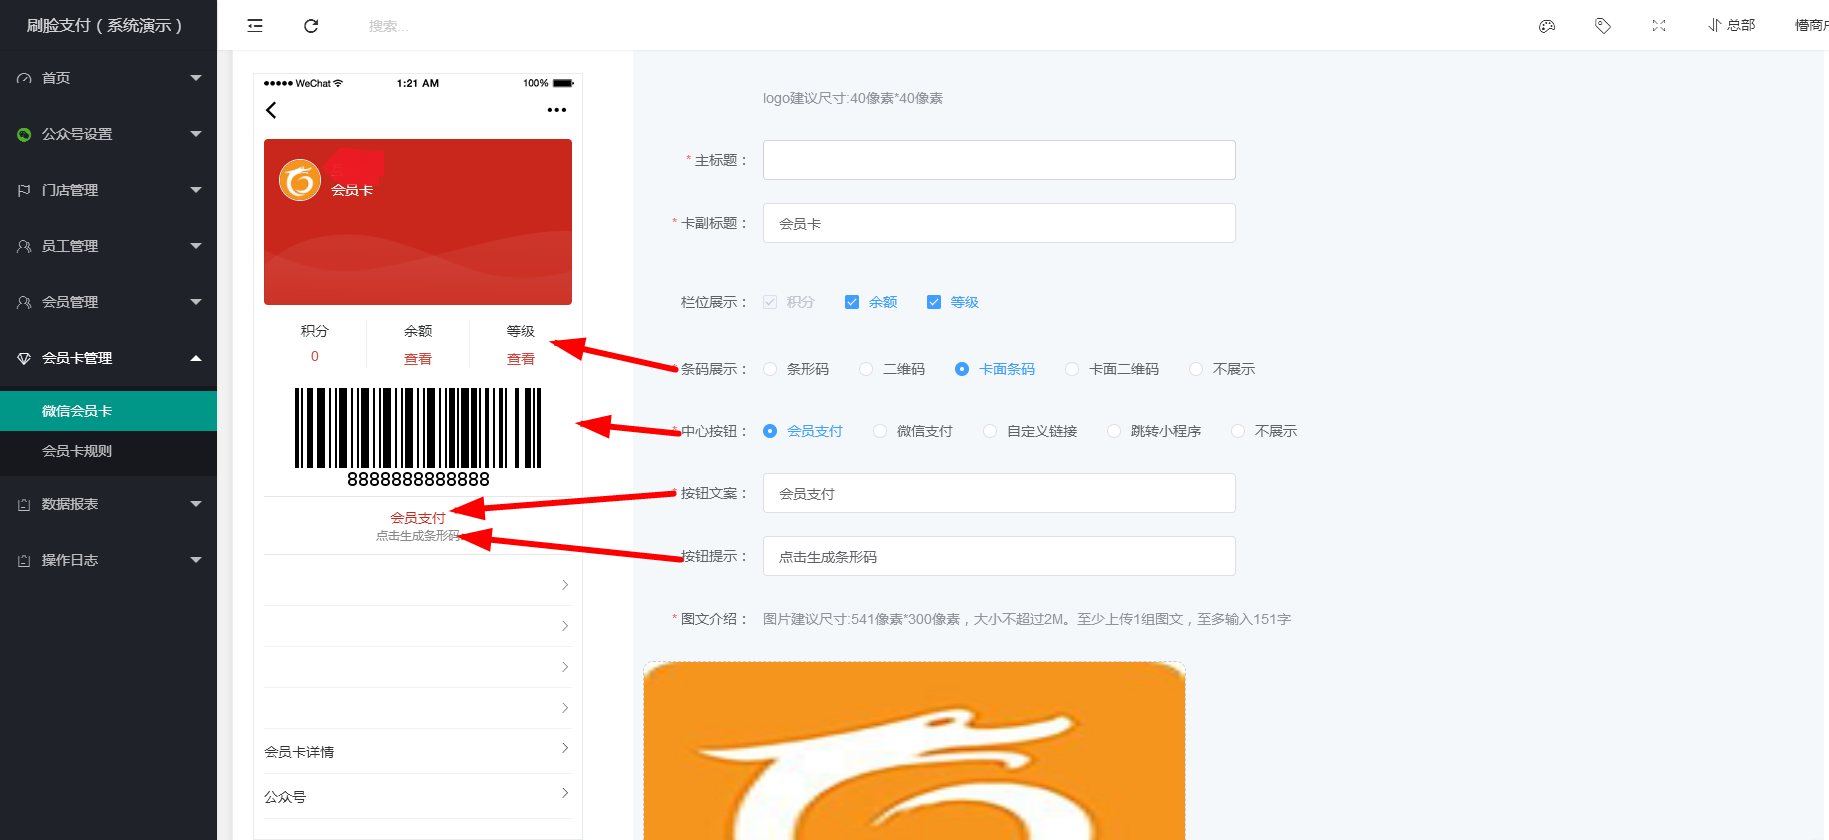
Task: Open the theme palette icon
Action: (x=1547, y=26)
